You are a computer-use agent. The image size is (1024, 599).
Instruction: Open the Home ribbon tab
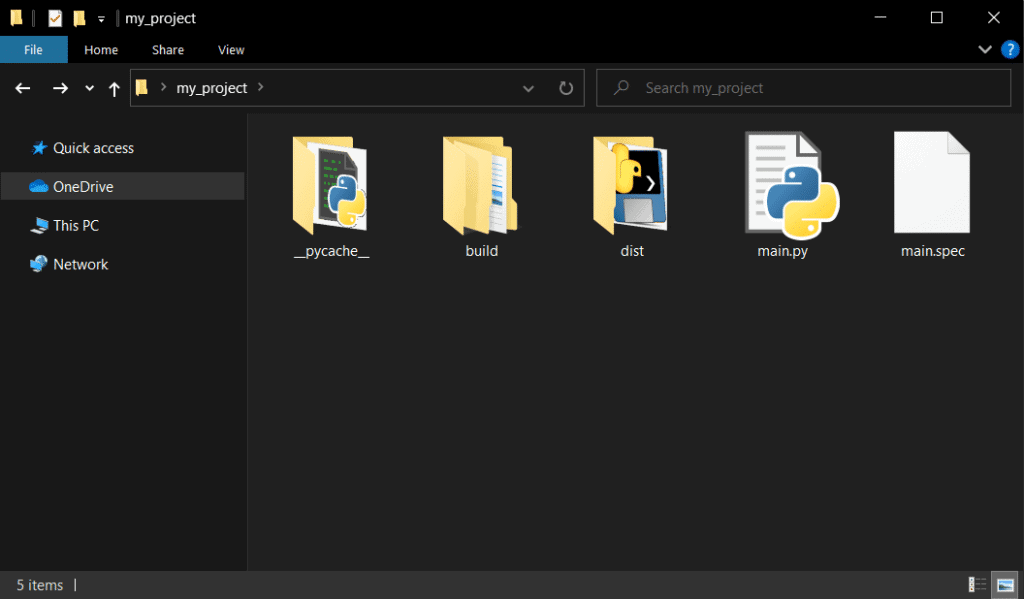coord(101,49)
